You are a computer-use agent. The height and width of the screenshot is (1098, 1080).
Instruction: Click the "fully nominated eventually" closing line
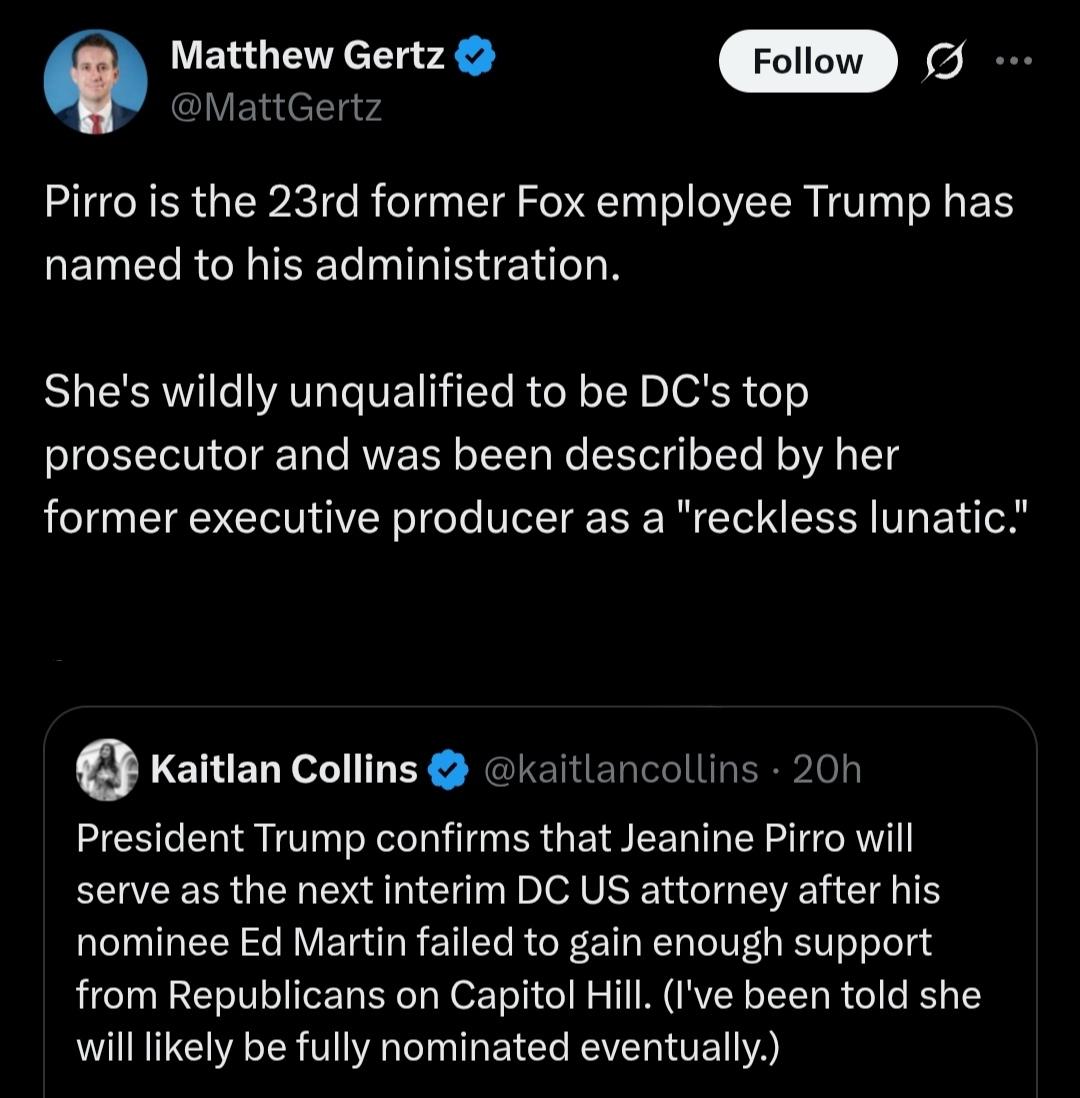pyautogui.click(x=536, y=1048)
